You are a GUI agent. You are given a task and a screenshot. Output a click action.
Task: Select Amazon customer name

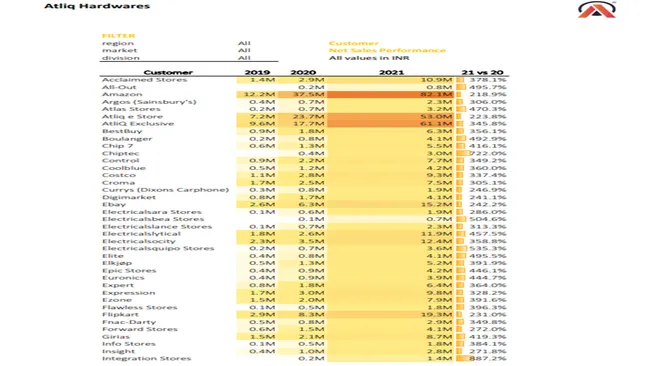click(x=122, y=94)
